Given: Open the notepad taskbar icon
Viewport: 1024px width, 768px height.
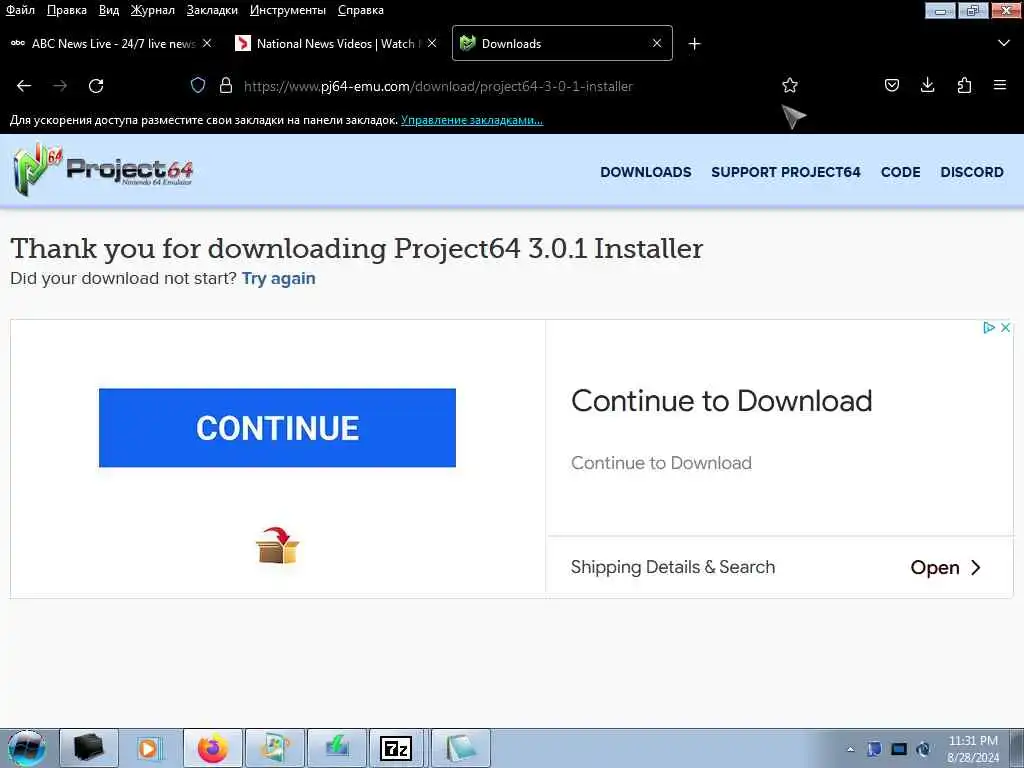Looking at the screenshot, I should click(x=460, y=748).
